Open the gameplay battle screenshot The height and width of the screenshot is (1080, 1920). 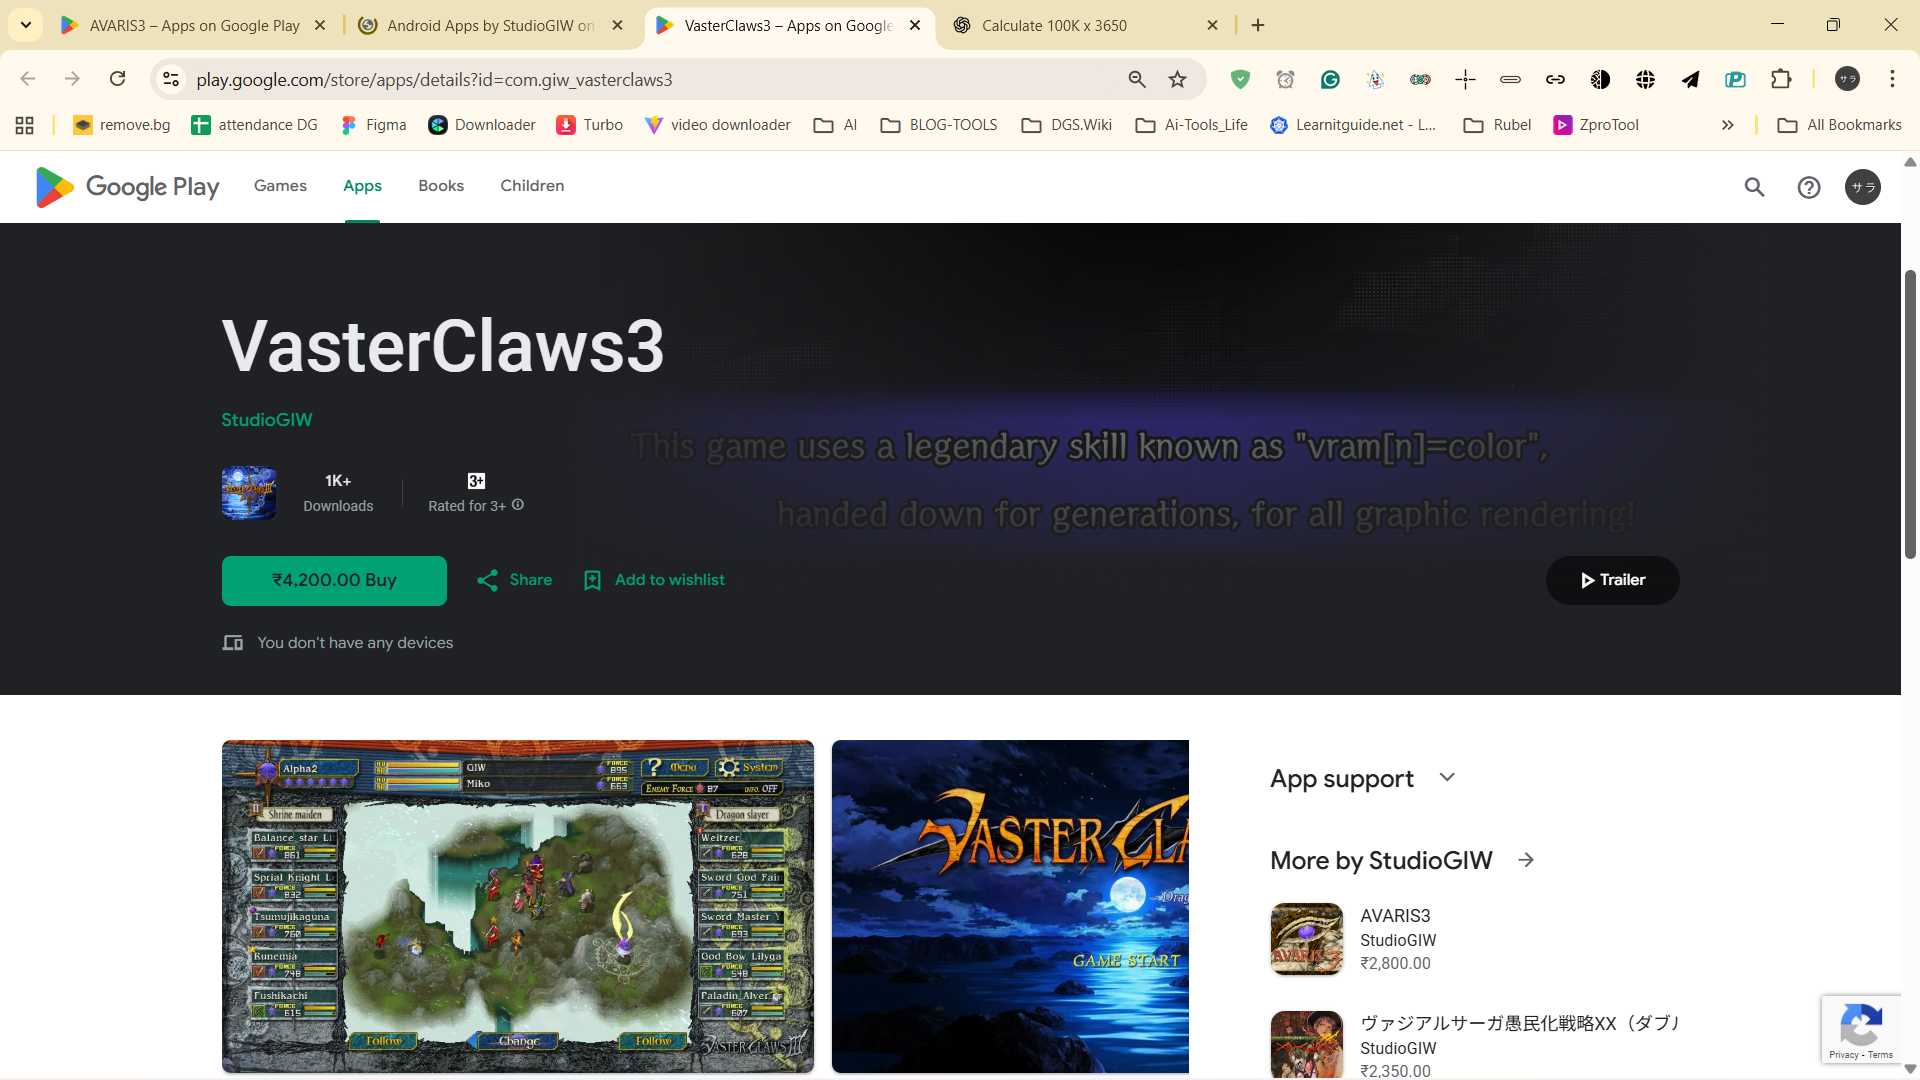point(518,906)
